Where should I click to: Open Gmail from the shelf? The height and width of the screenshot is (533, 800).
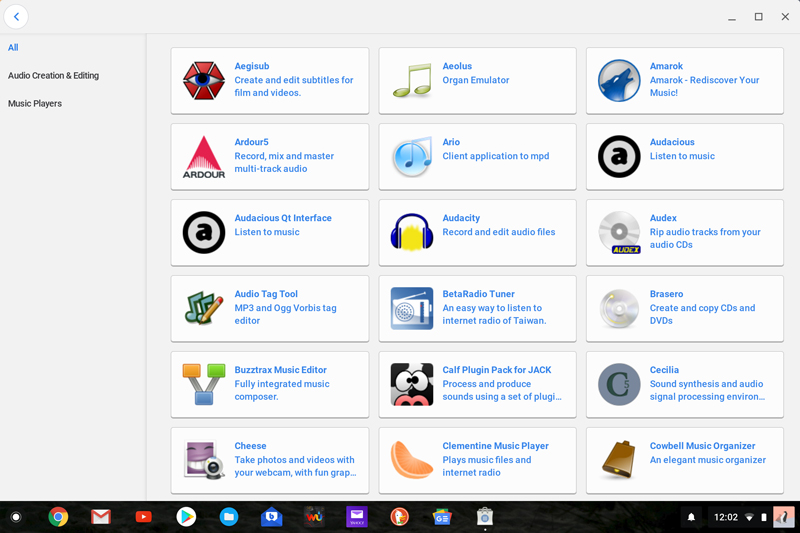click(x=101, y=517)
